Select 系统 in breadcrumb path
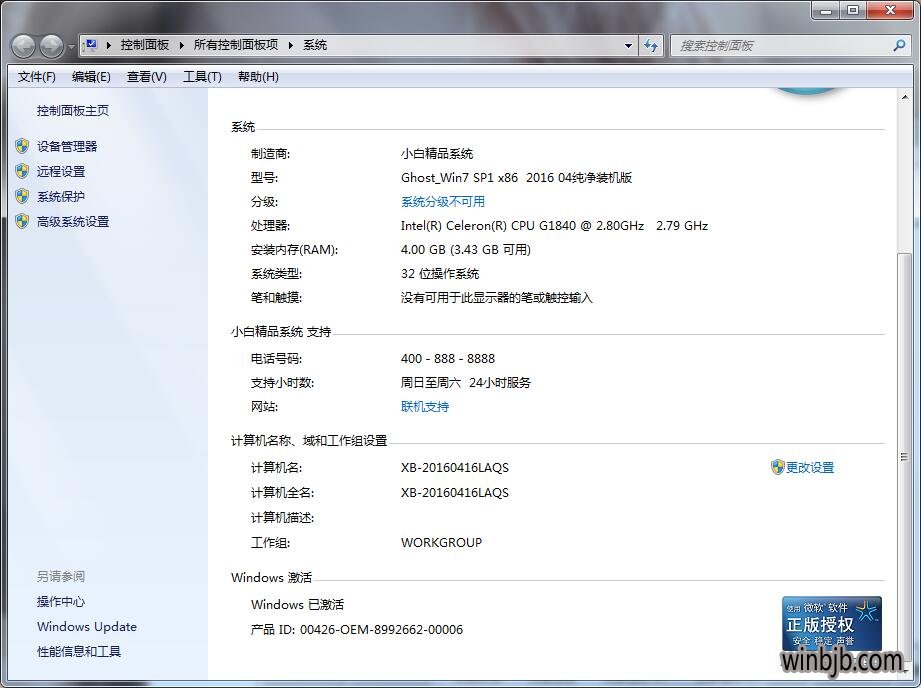This screenshot has height=688, width=921. coord(315,45)
